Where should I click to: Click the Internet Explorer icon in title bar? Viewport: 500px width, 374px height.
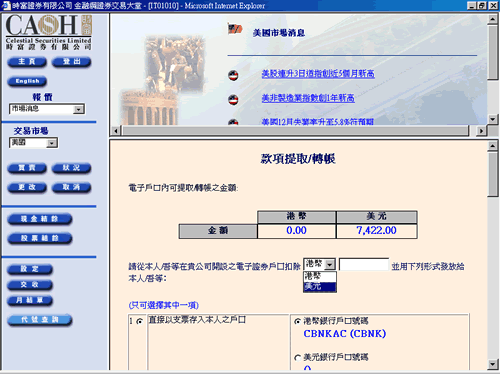(x=6, y=6)
